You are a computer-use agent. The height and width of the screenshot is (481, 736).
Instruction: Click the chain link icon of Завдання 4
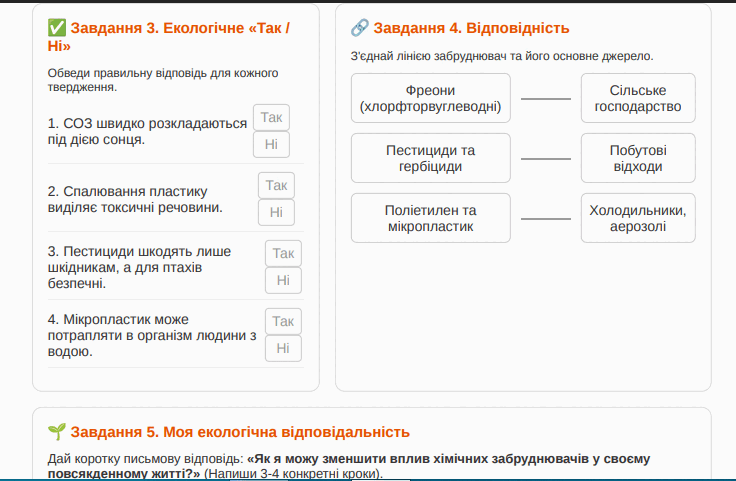pos(360,28)
